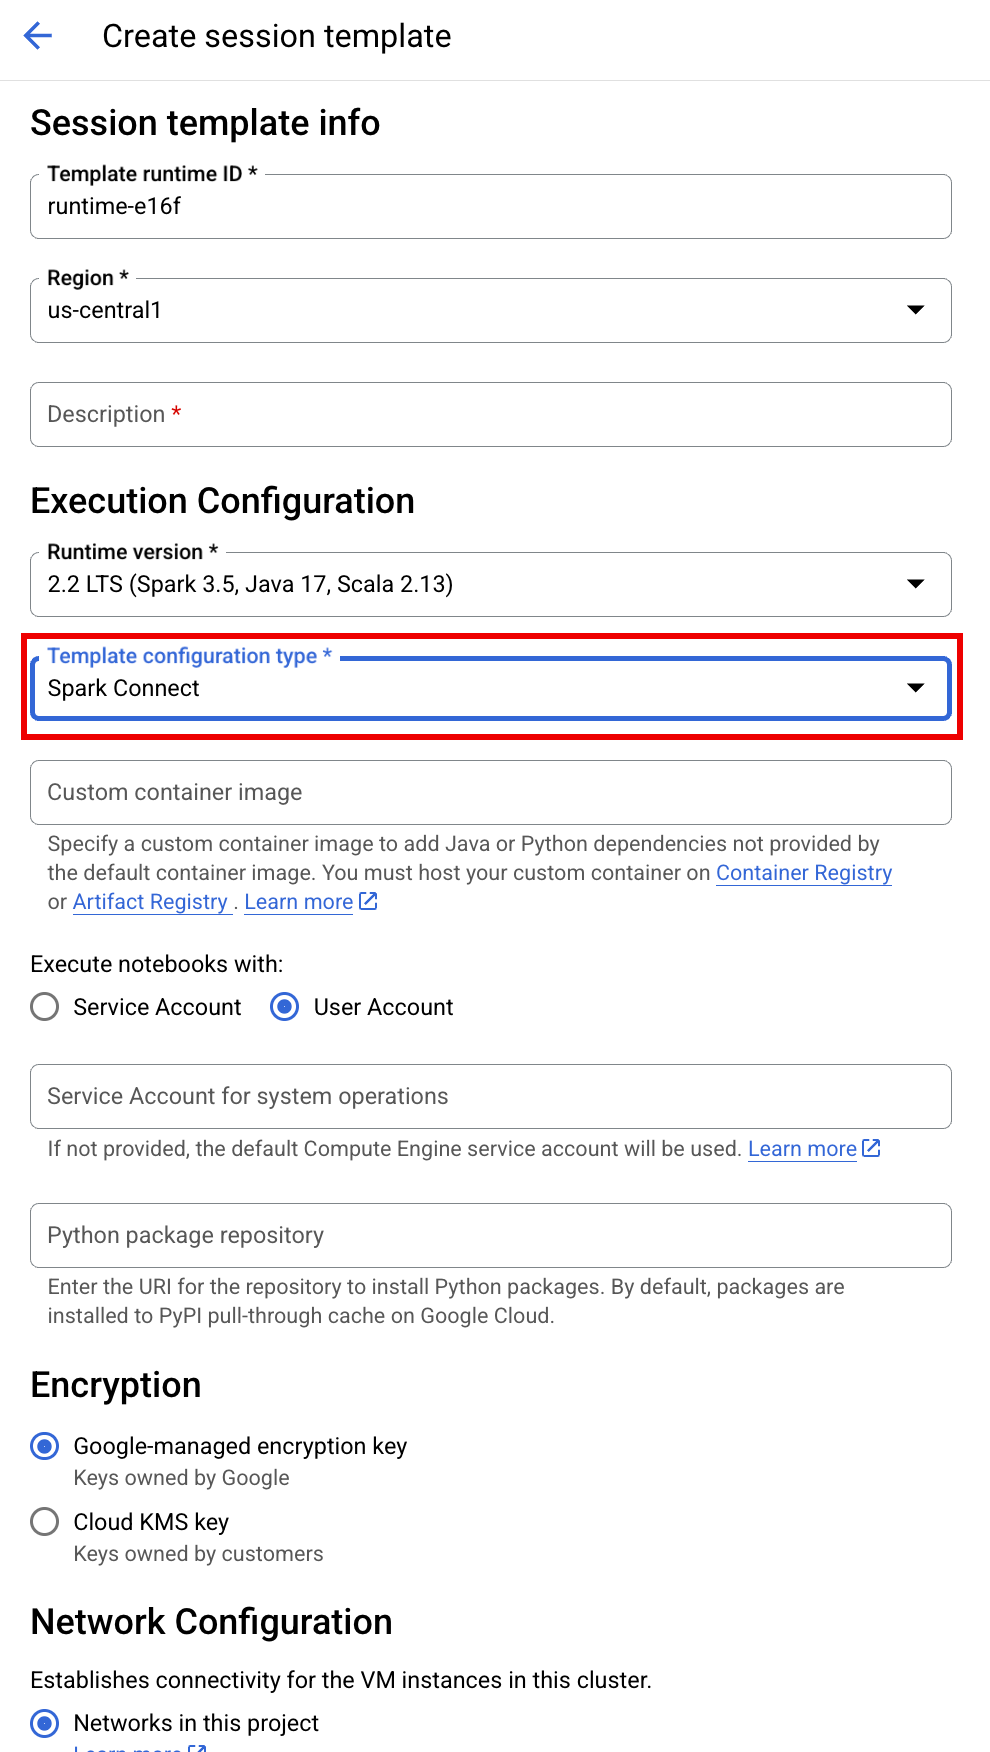Viewport: 990px width, 1752px height.
Task: Choose Google-managed encryption key option
Action: 45,1446
